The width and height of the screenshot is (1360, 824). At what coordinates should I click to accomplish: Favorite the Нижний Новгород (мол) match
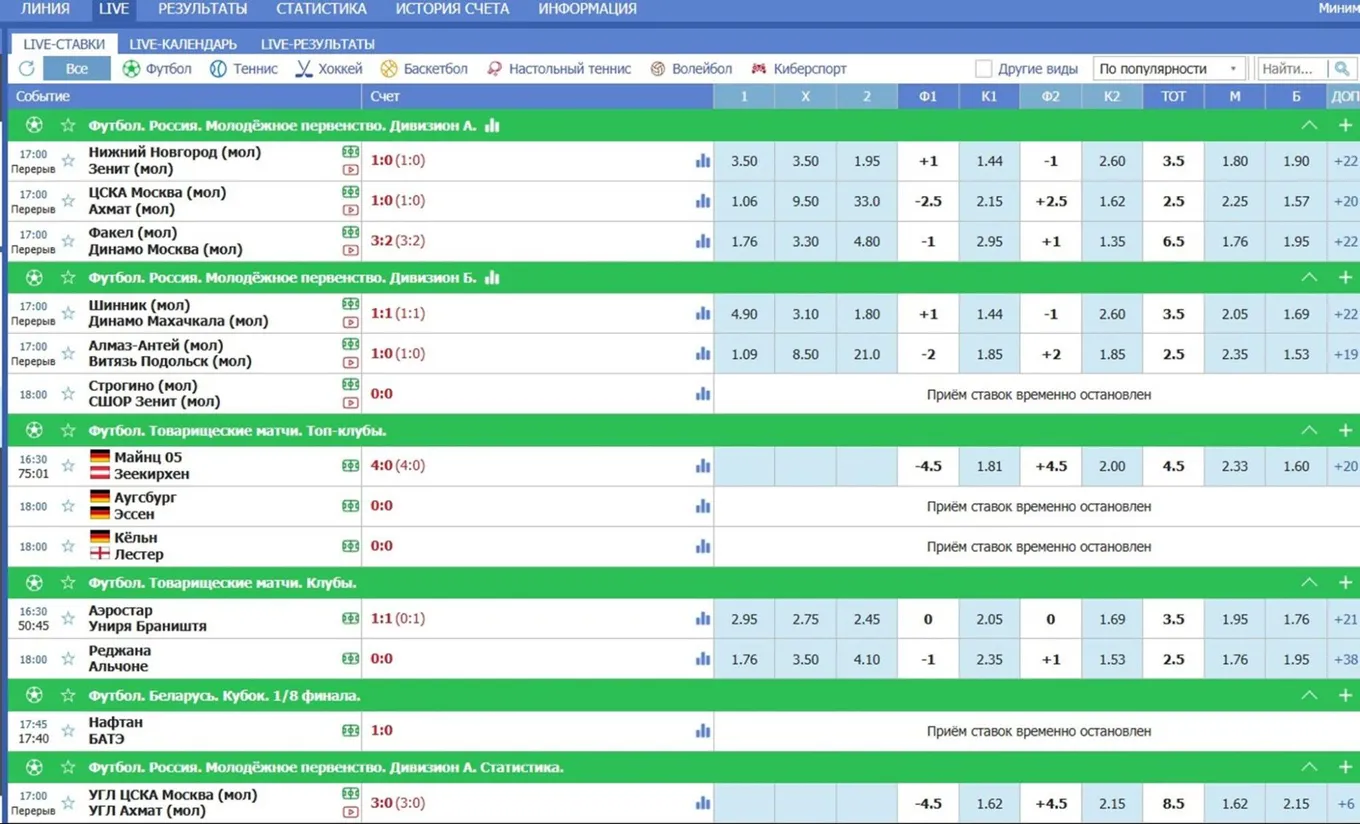[x=68, y=161]
